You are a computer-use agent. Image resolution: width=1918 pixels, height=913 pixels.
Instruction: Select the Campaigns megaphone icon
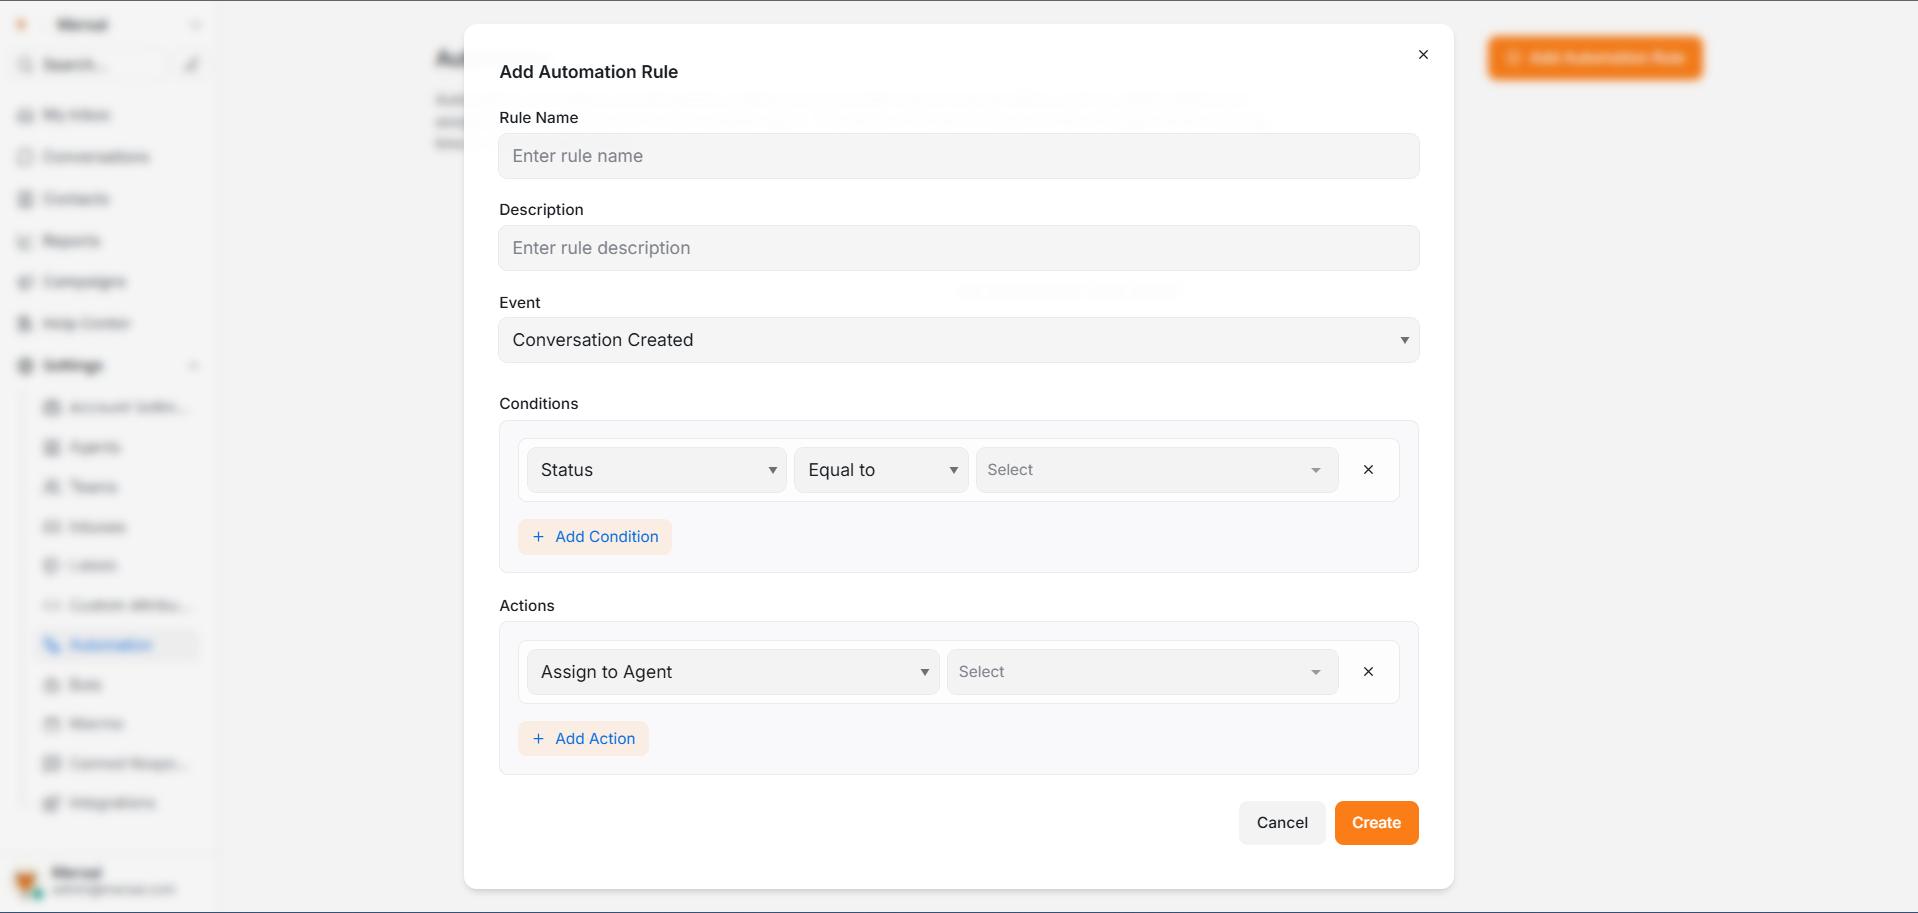(x=24, y=282)
